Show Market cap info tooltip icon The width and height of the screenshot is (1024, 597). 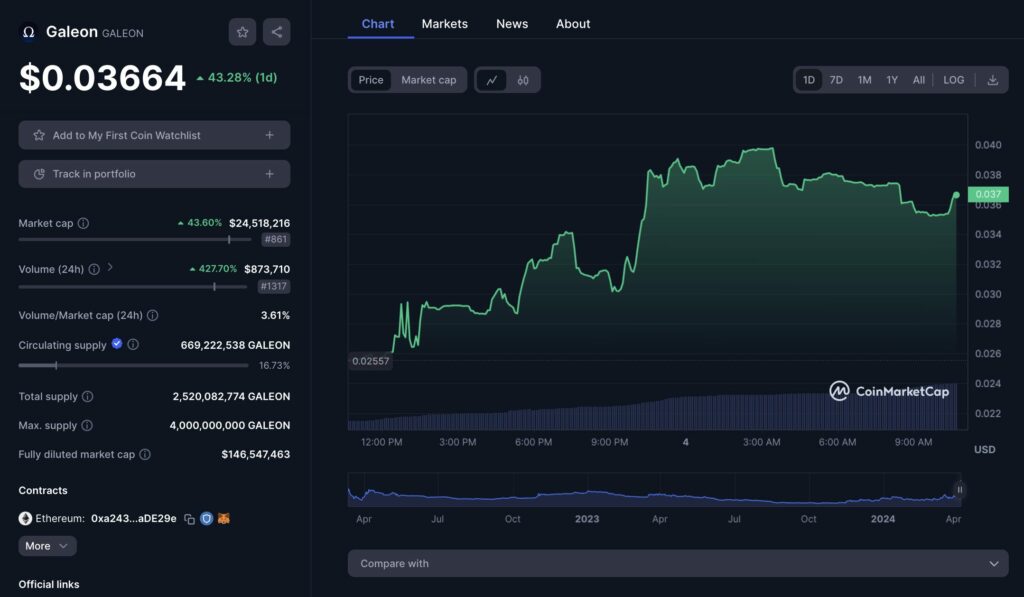point(84,223)
